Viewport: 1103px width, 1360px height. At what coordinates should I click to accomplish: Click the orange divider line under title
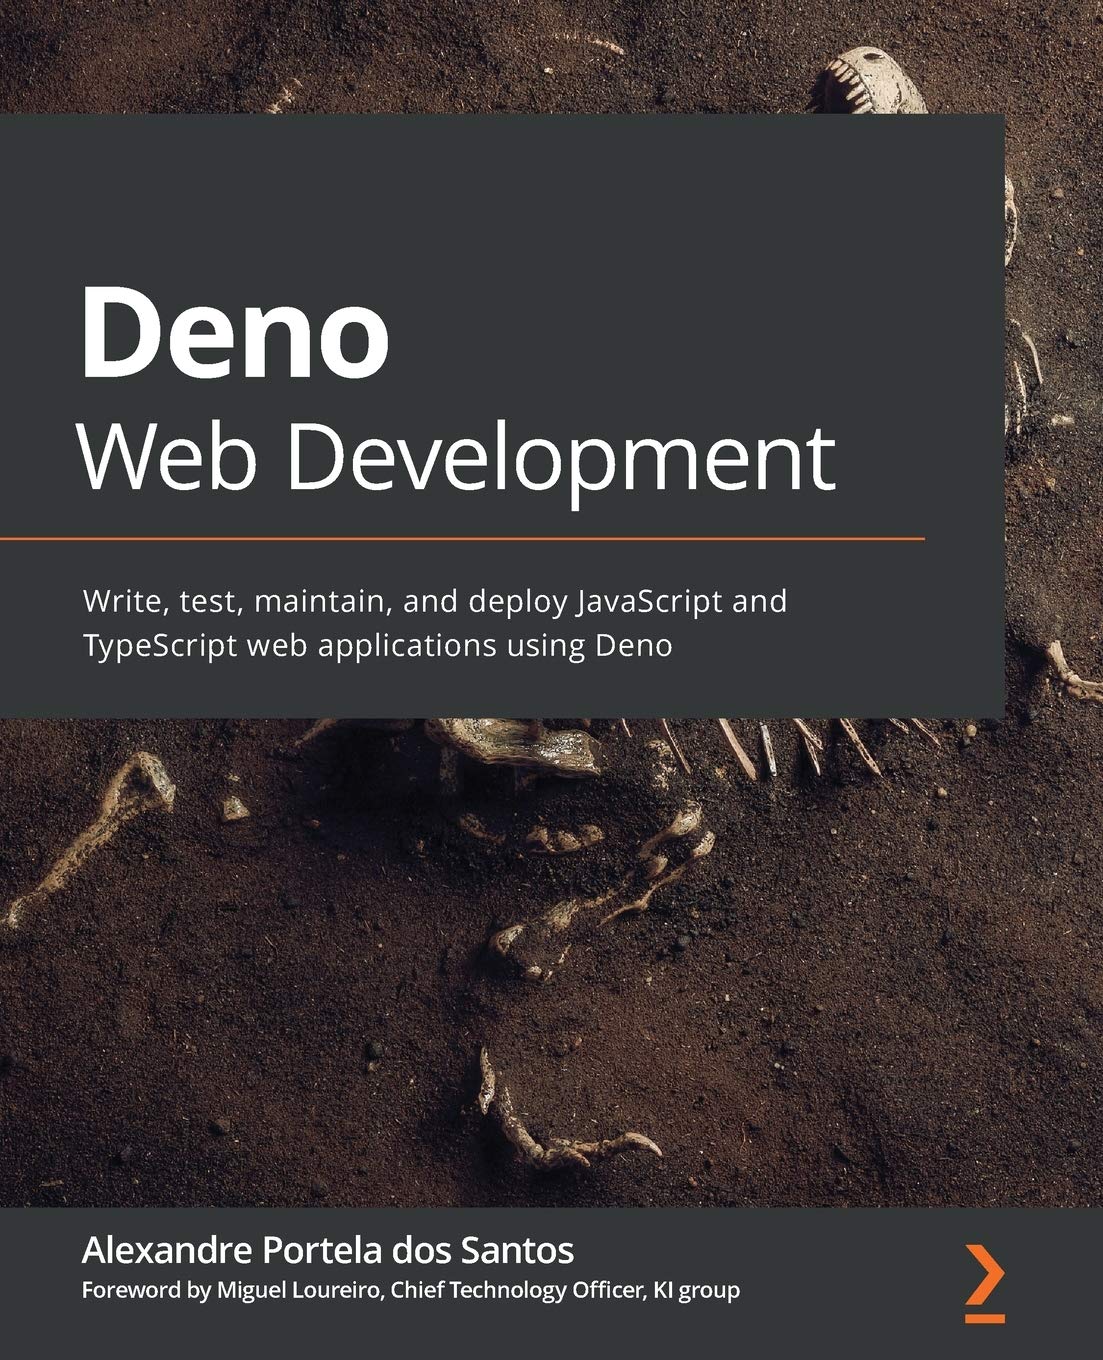point(460,536)
